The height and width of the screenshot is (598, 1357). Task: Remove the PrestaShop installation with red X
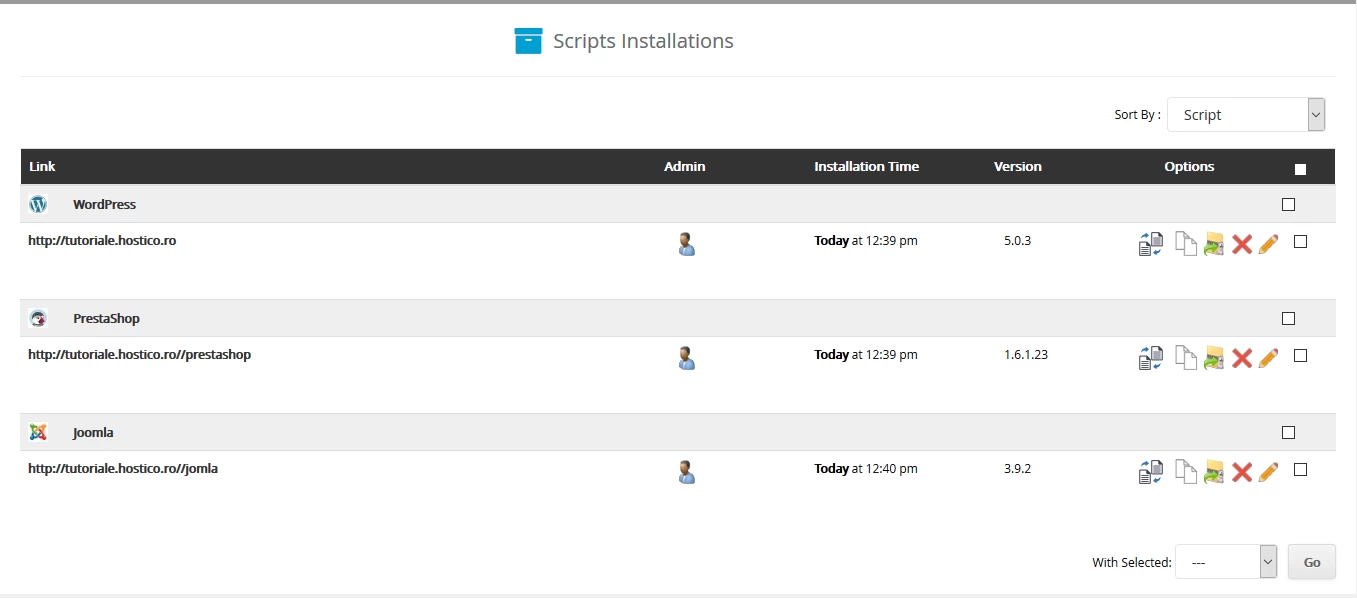(x=1242, y=357)
